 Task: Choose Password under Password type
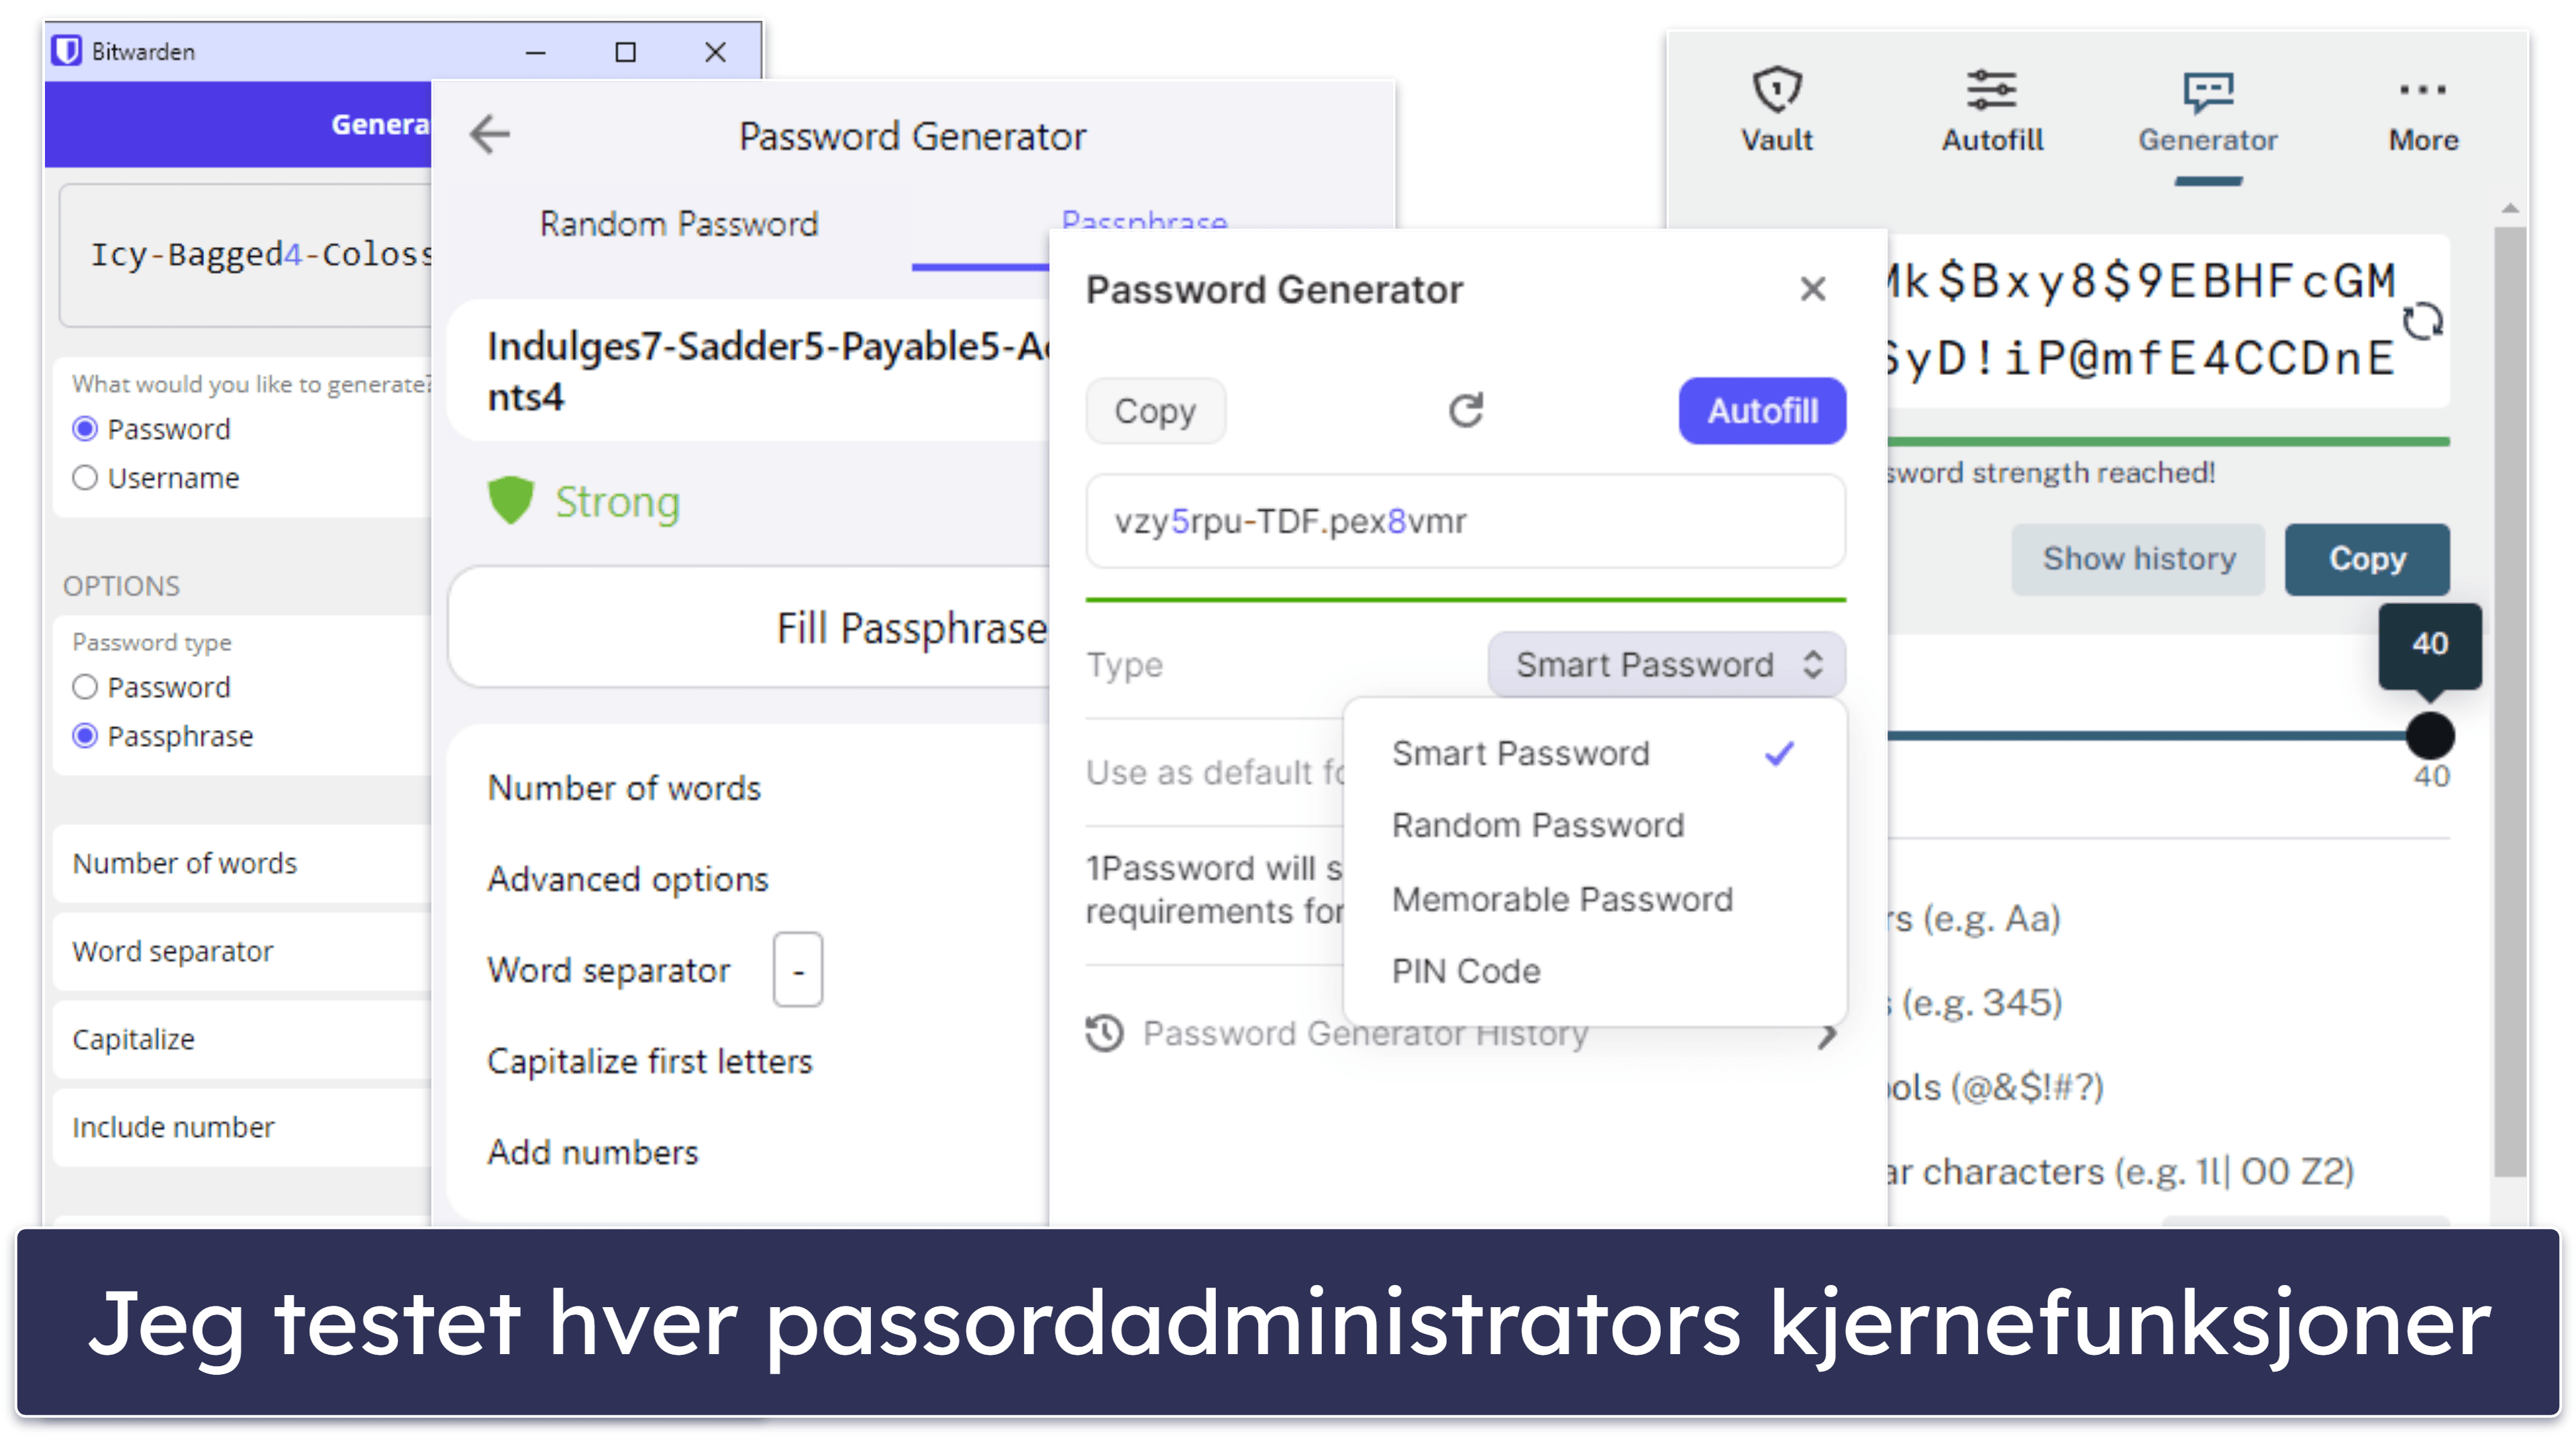pyautogui.click(x=85, y=687)
